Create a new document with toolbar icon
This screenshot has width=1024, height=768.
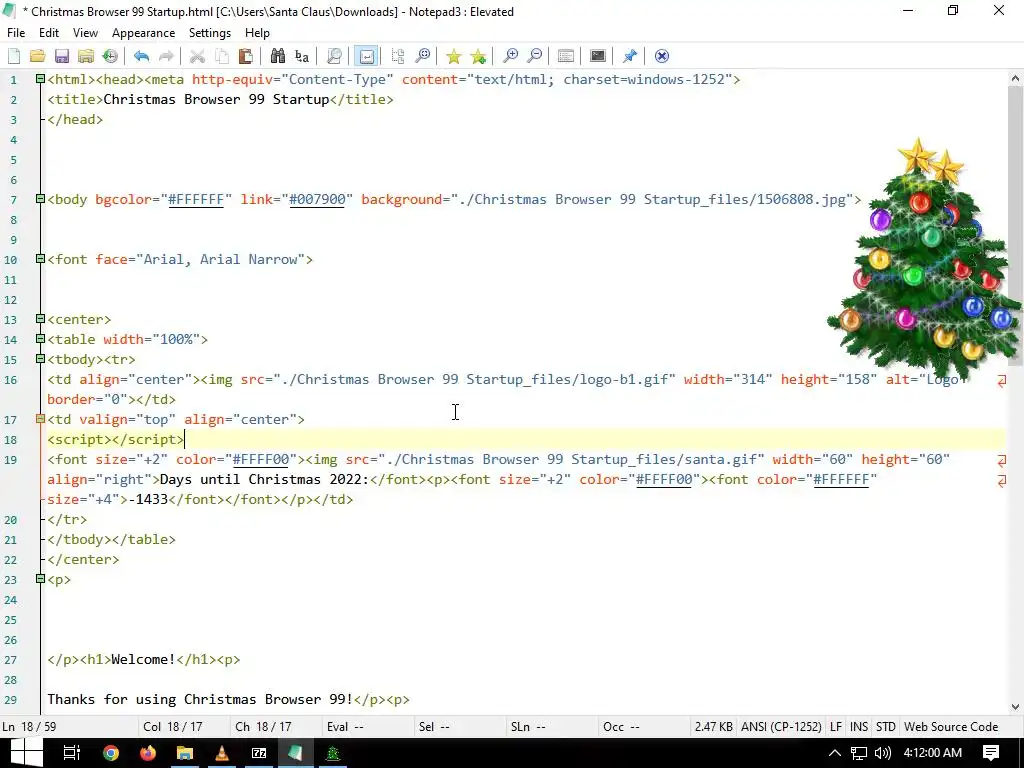[x=14, y=56]
